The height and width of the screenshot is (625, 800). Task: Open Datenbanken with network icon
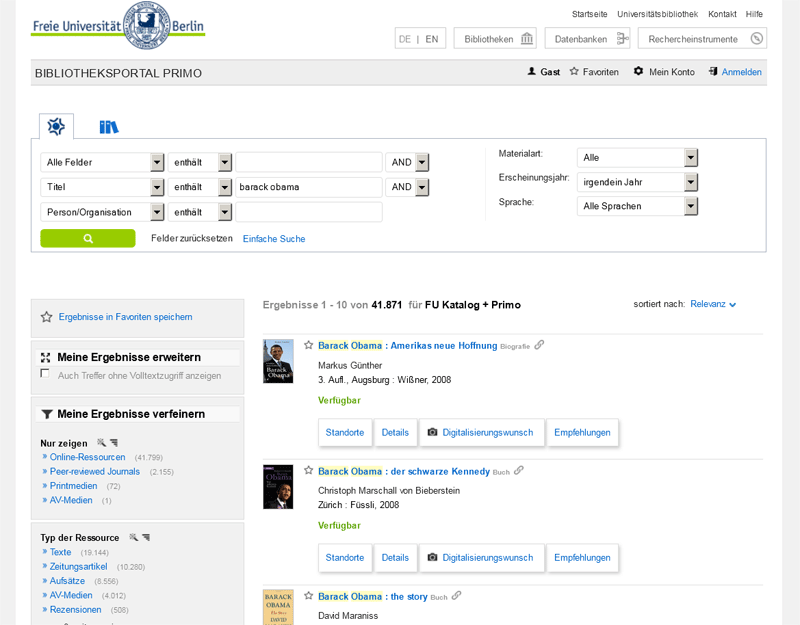click(x=587, y=39)
